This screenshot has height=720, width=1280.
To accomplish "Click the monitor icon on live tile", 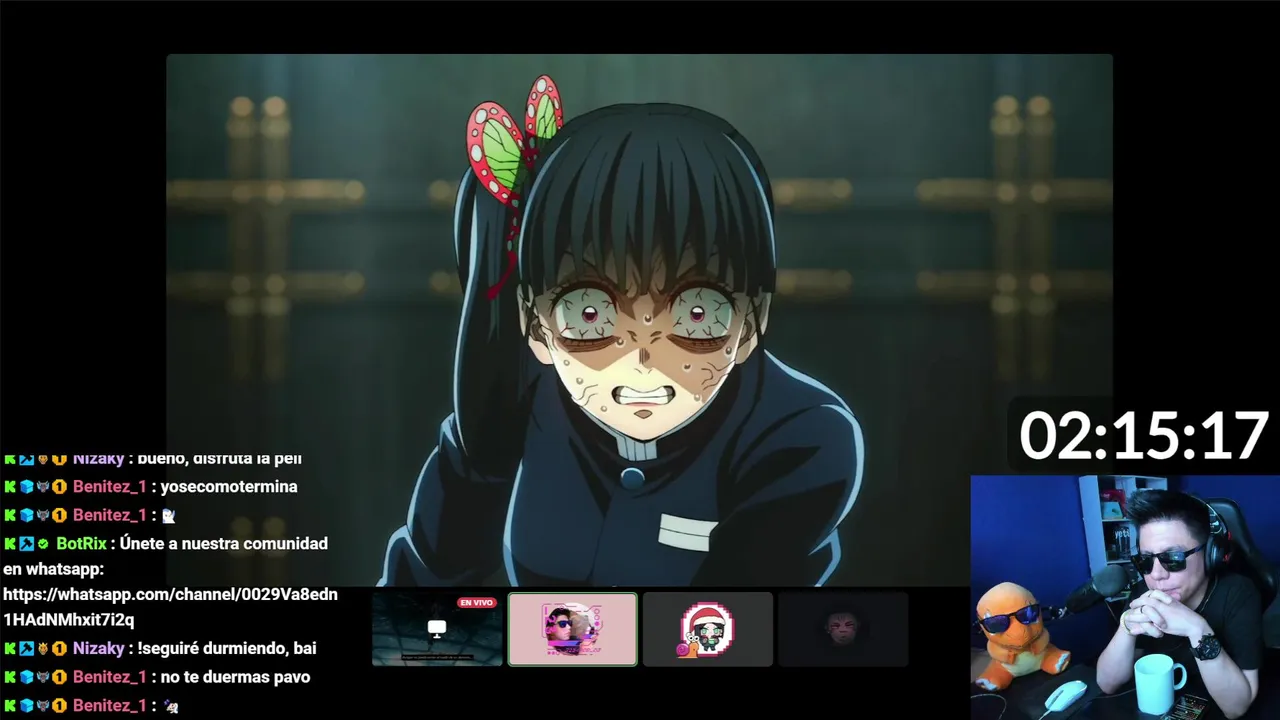I will click(x=436, y=628).
